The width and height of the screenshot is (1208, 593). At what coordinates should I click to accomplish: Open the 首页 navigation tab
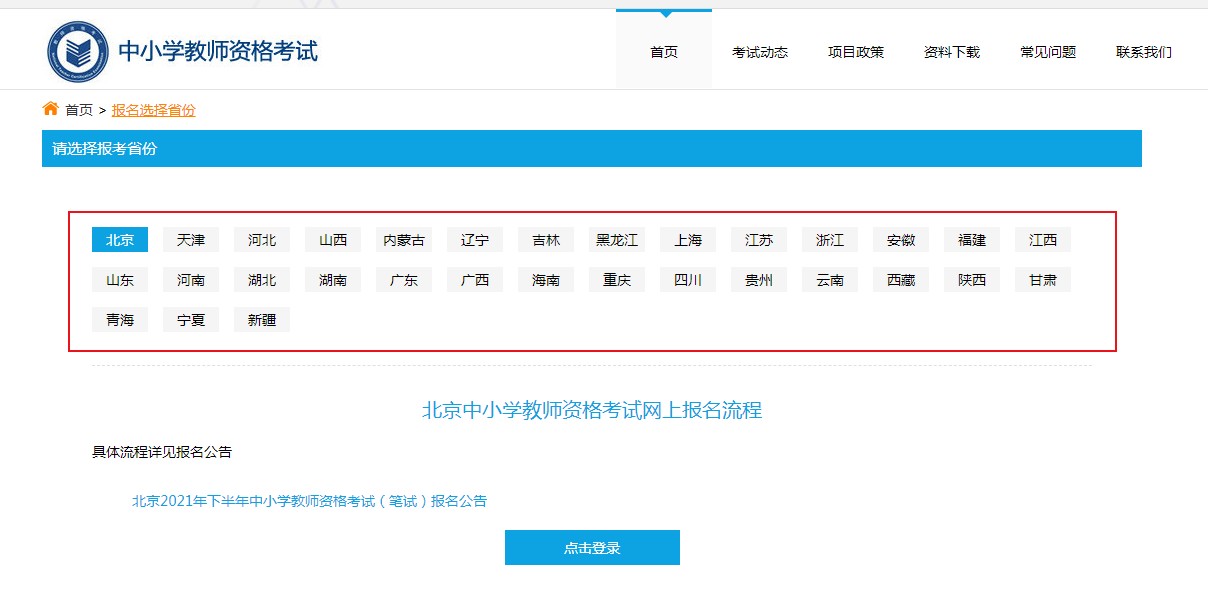coord(663,52)
